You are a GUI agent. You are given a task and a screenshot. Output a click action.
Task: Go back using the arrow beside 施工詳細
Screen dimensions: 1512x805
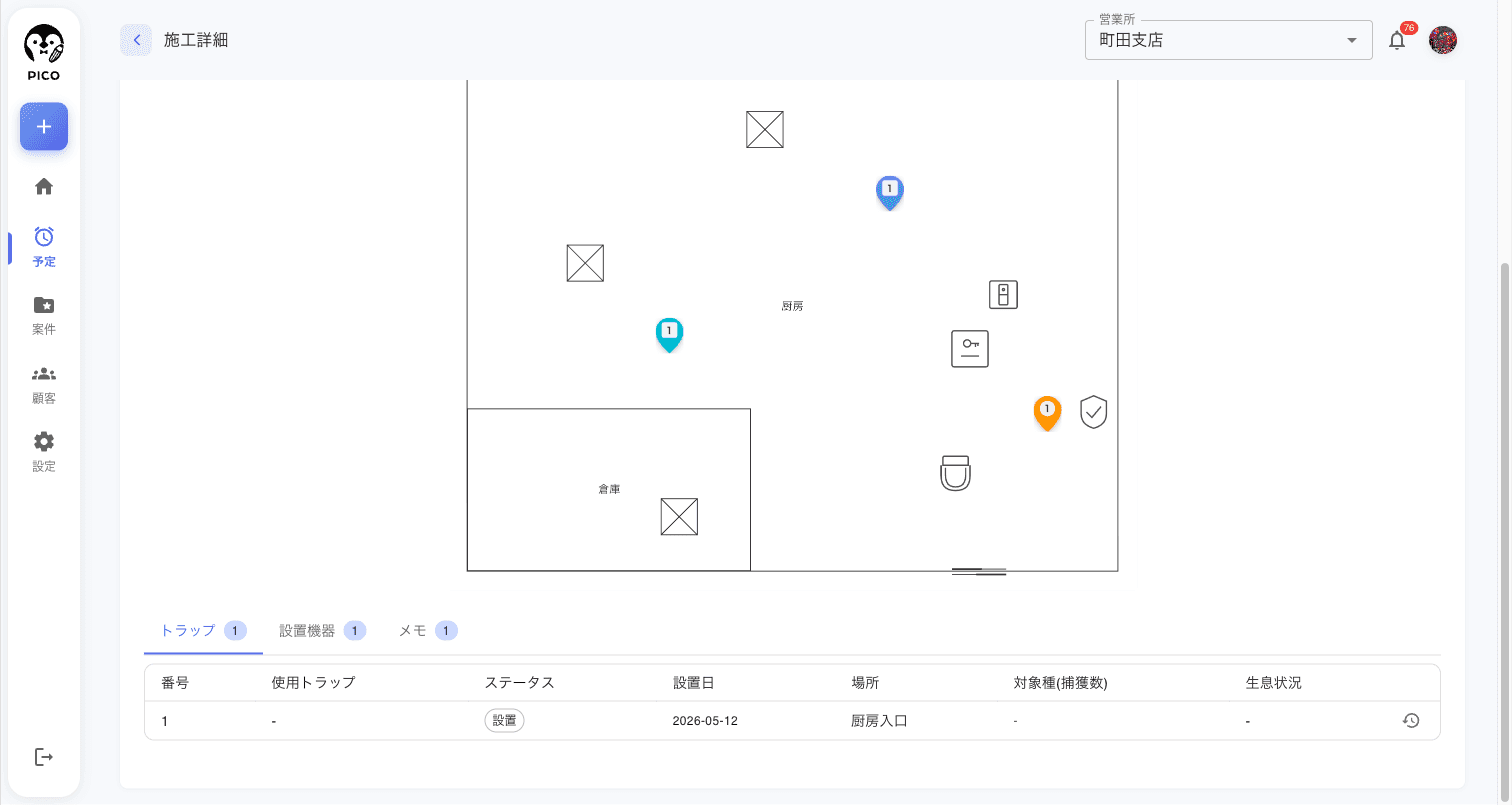pos(136,40)
